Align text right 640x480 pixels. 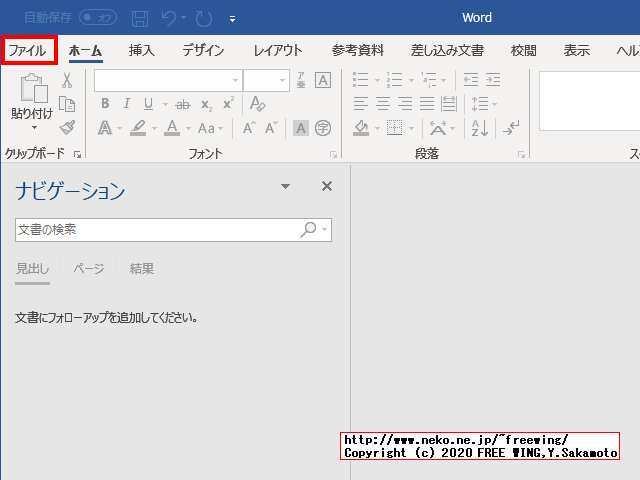pos(405,104)
